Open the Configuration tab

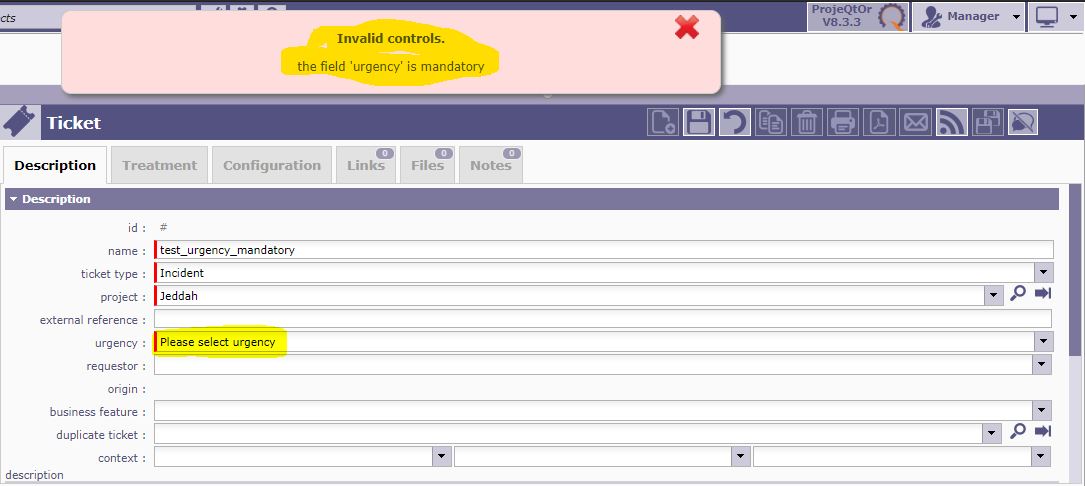[x=272, y=165]
